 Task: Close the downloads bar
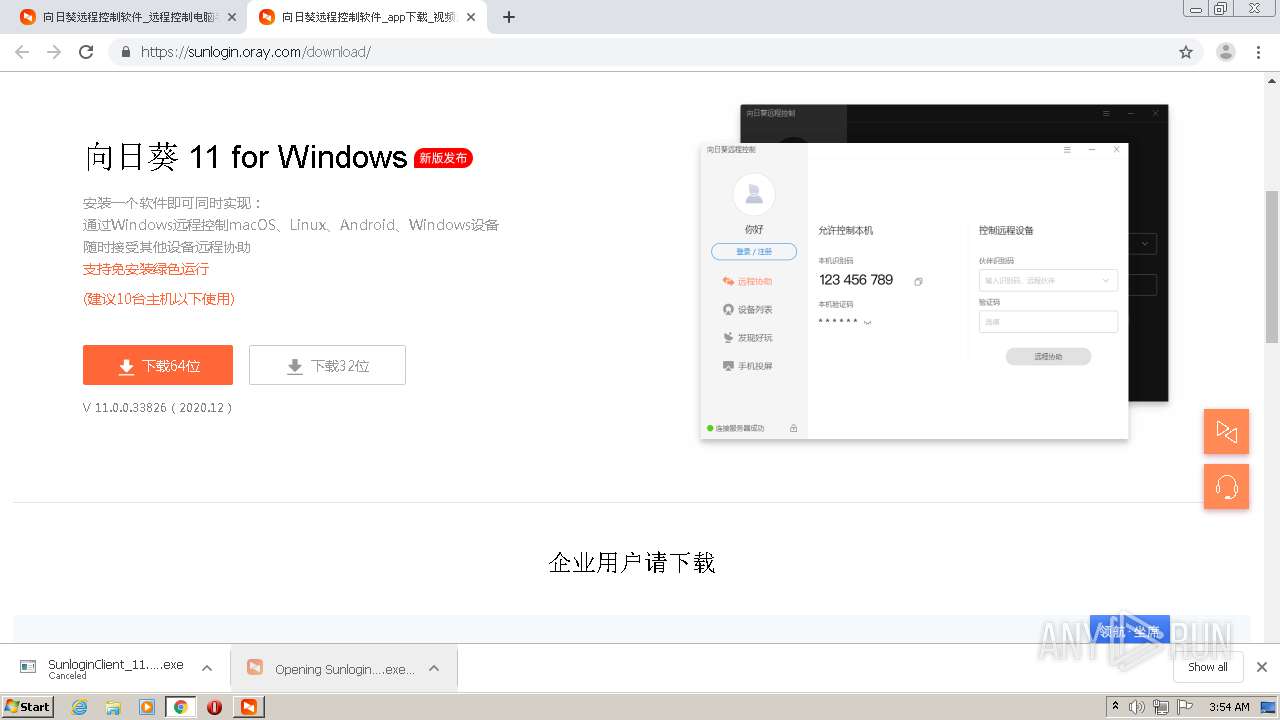(1262, 667)
